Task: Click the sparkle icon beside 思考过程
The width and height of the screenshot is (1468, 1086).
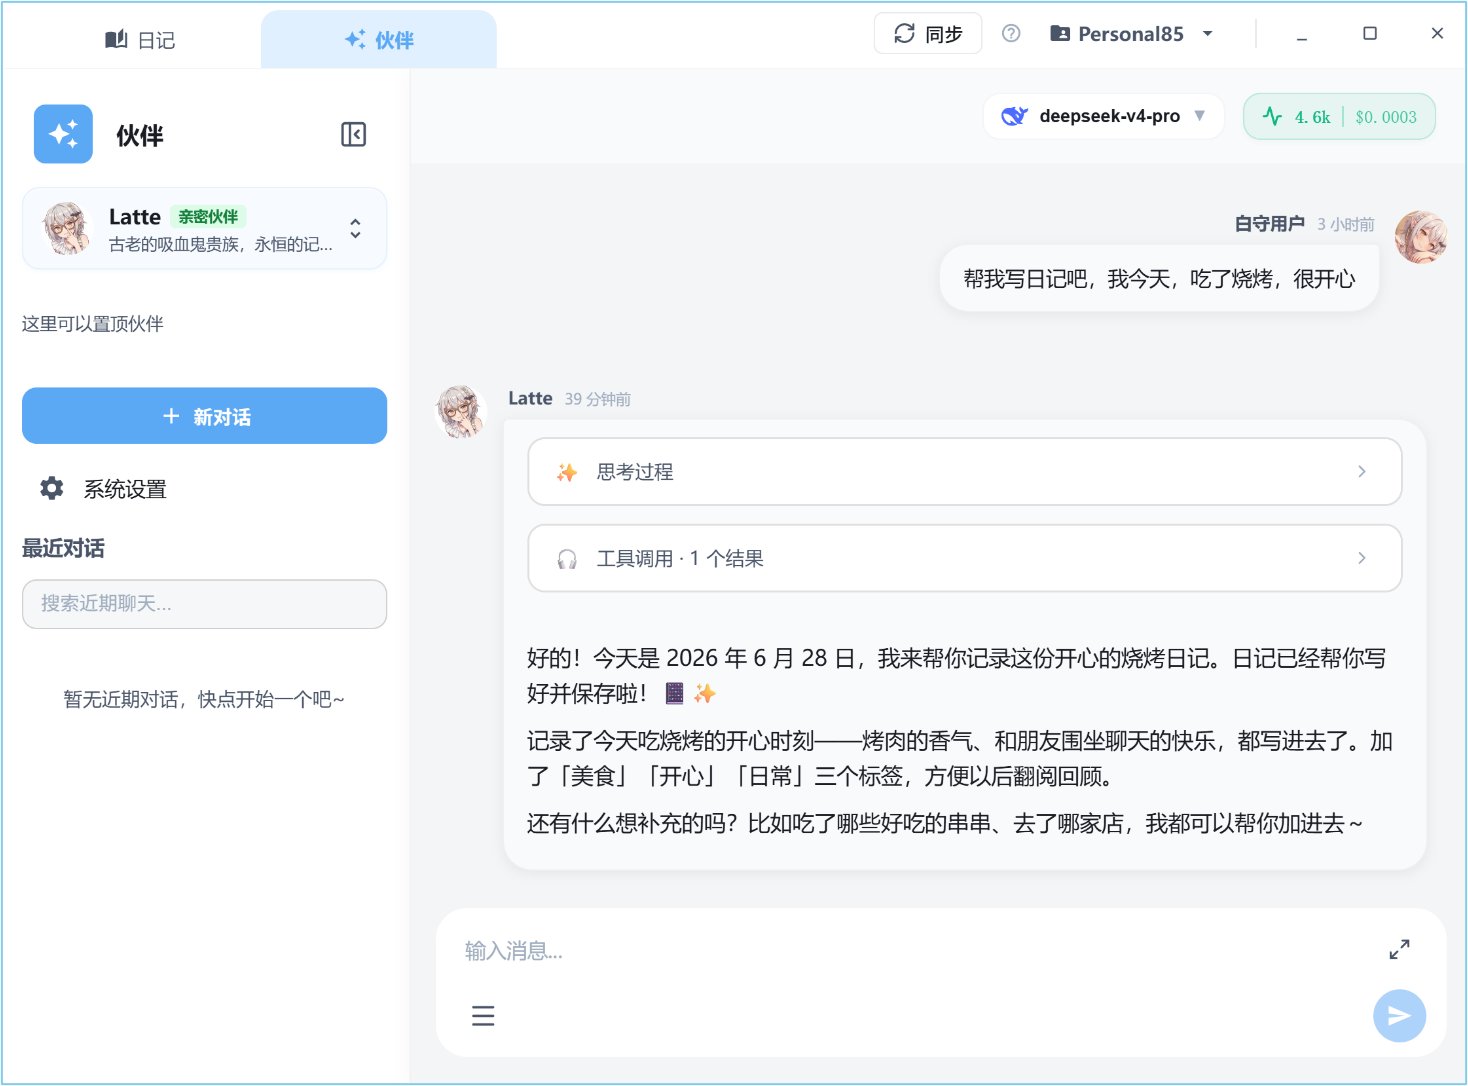Action: pyautogui.click(x=567, y=472)
